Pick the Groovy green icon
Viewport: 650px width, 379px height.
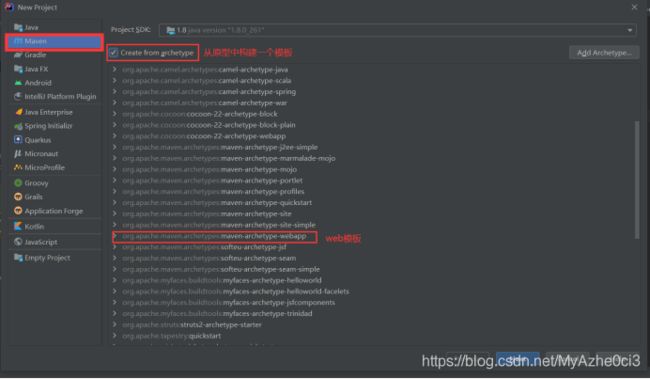pyautogui.click(x=18, y=183)
